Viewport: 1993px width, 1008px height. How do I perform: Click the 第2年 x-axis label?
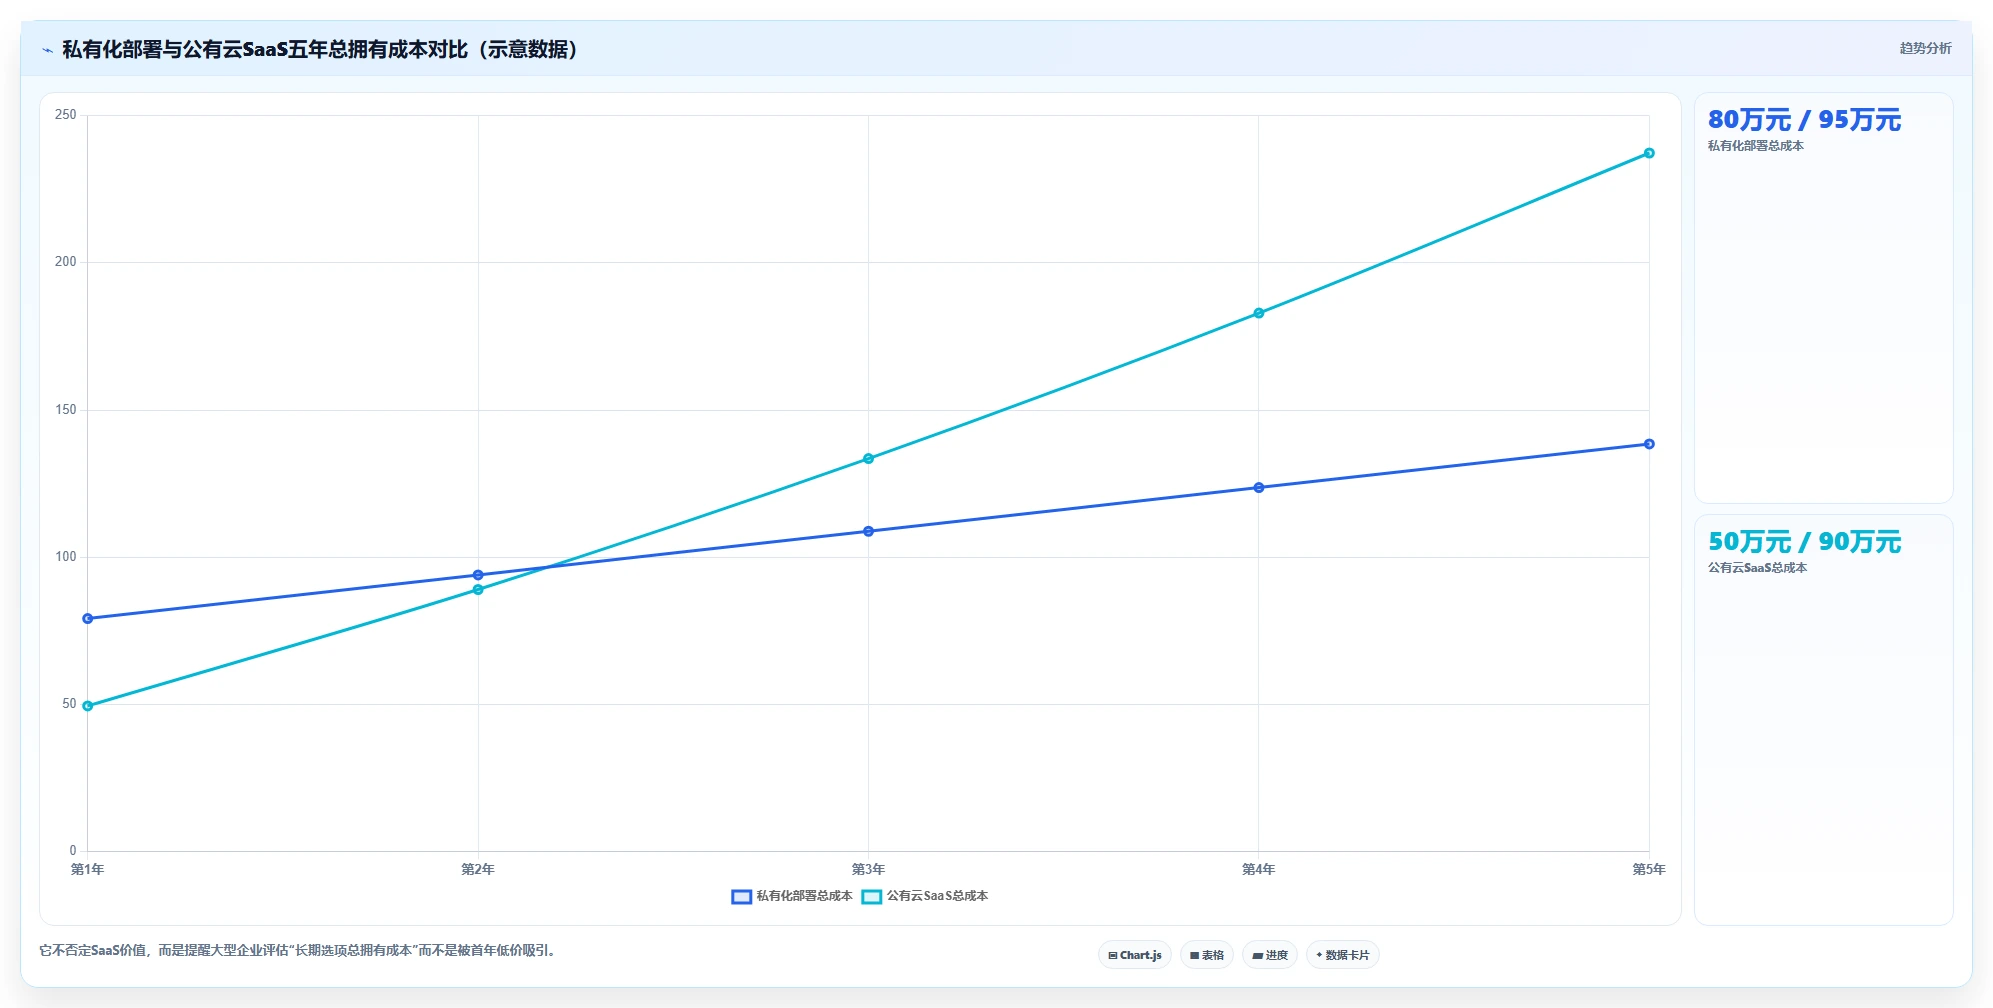tap(478, 869)
